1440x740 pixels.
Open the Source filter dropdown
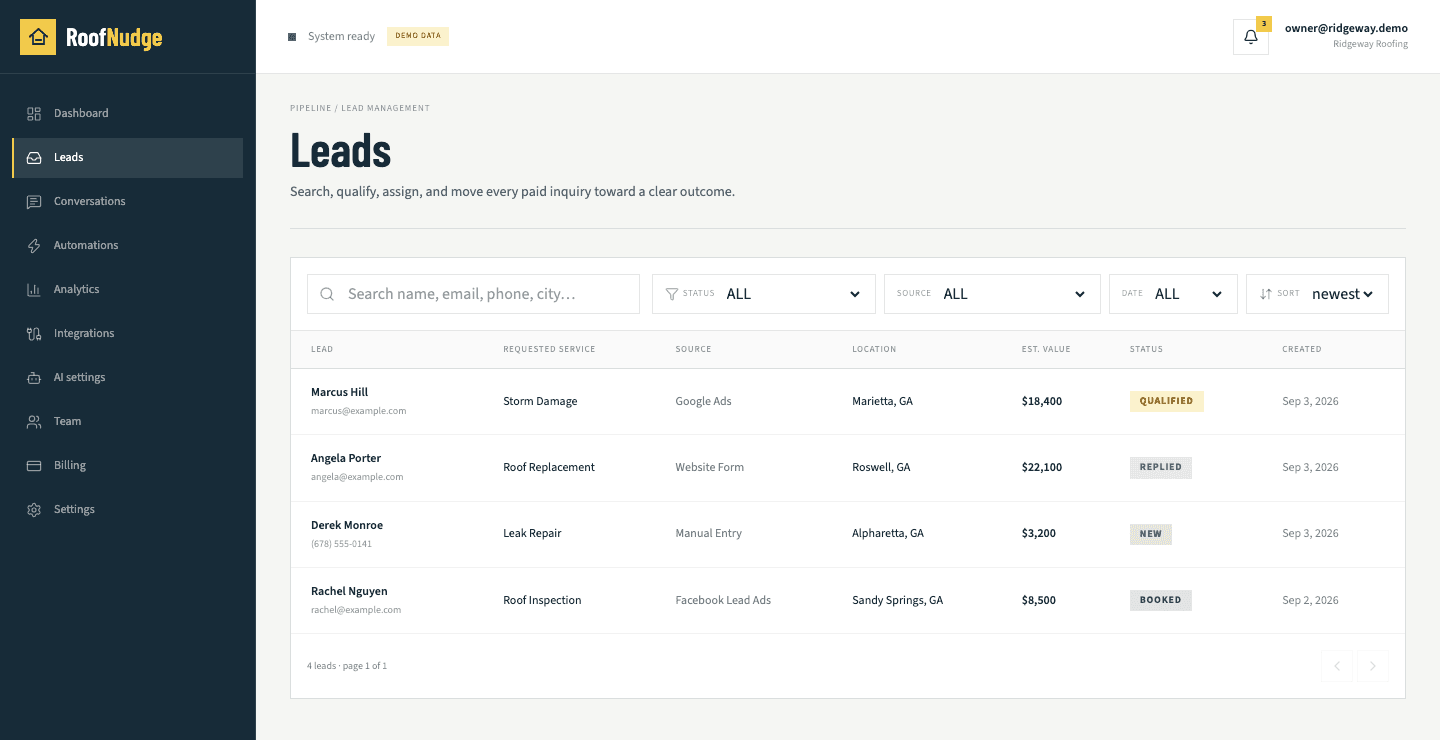coord(992,294)
